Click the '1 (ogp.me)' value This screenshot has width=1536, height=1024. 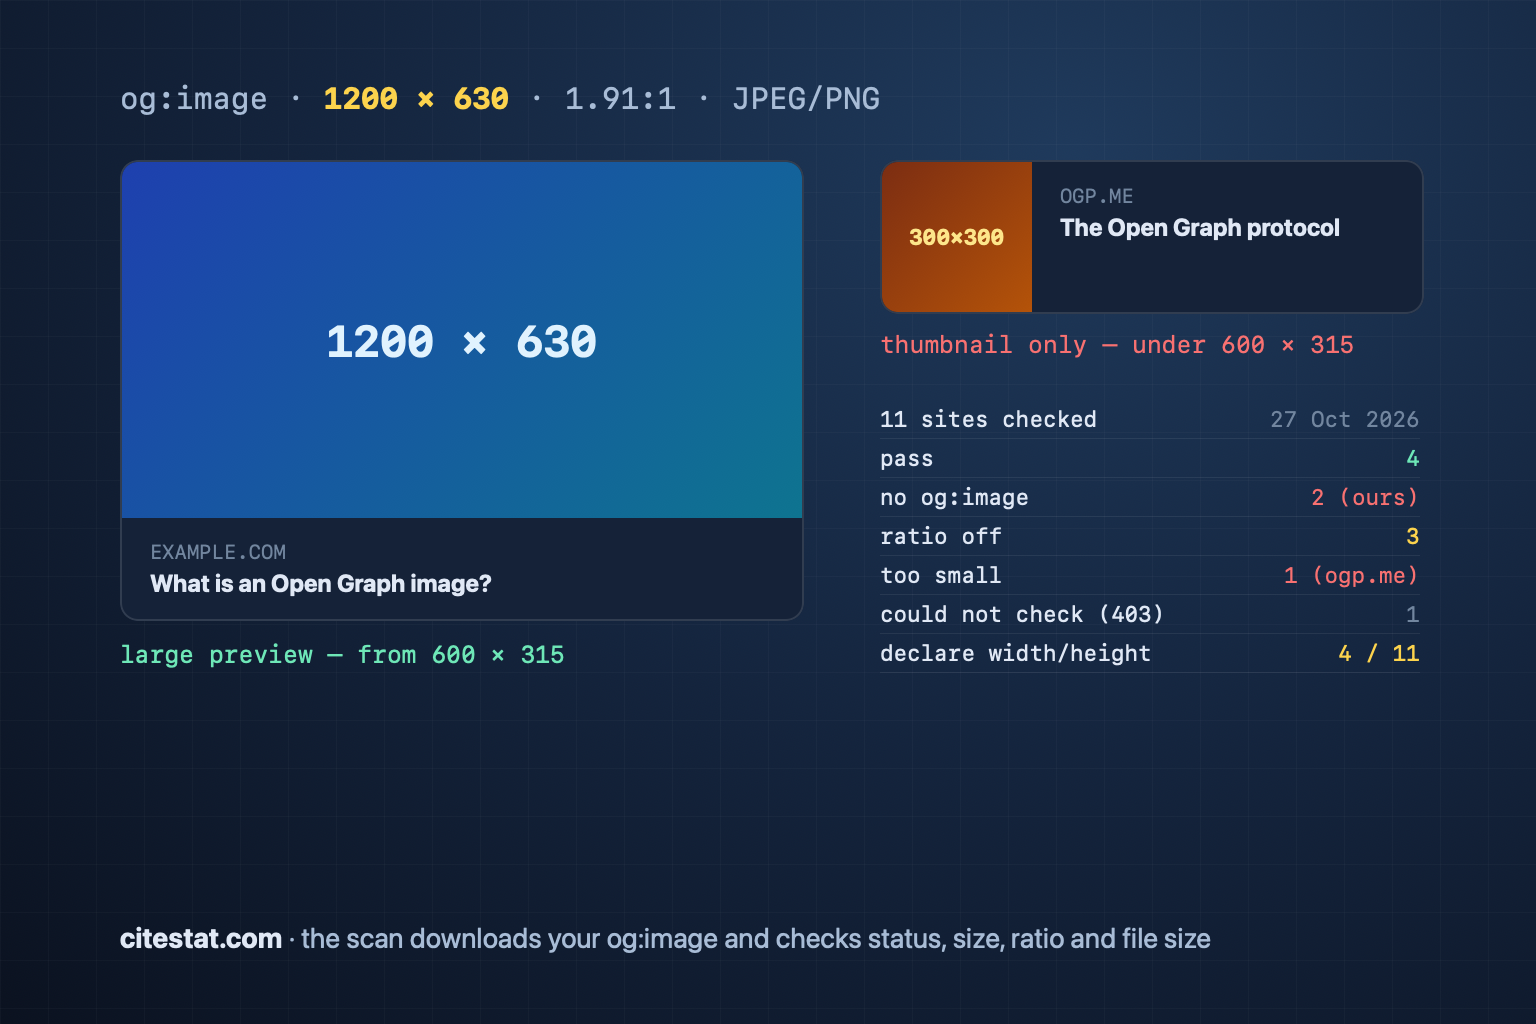click(1352, 576)
